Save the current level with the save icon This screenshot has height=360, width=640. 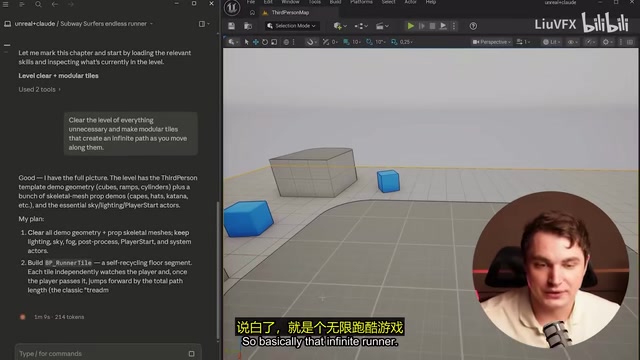tap(231, 26)
